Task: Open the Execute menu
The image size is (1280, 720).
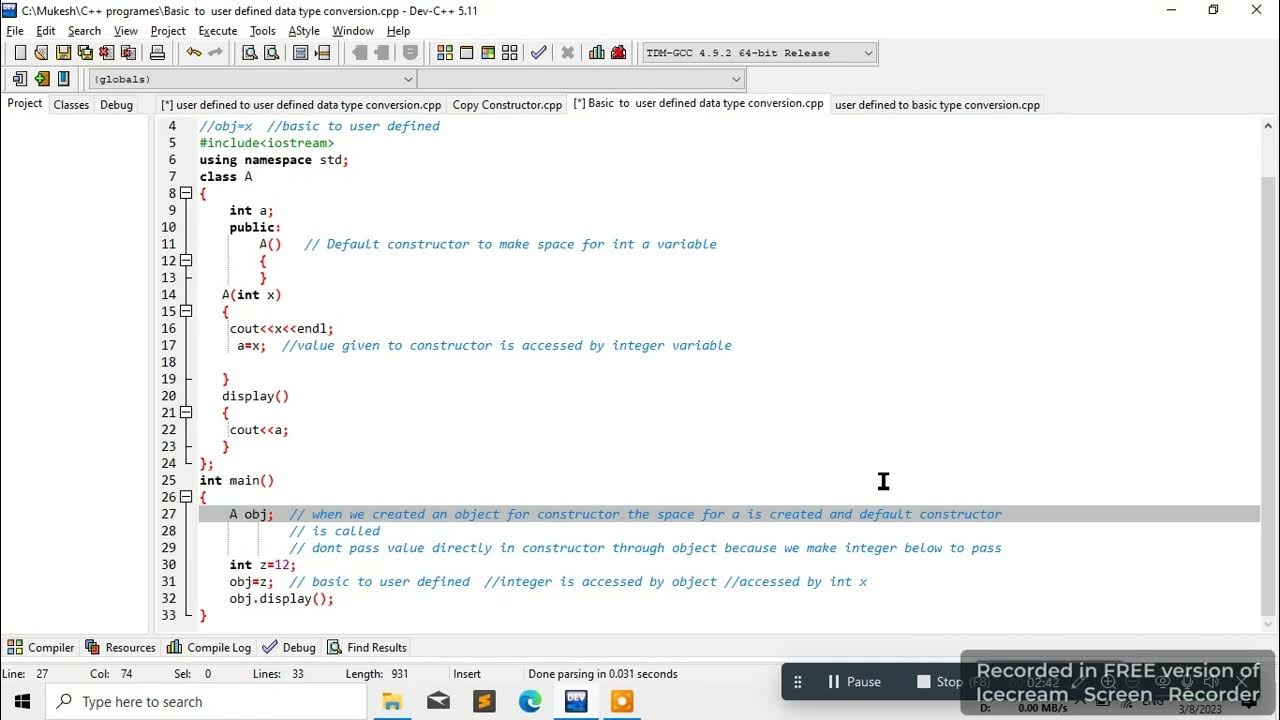Action: [217, 31]
